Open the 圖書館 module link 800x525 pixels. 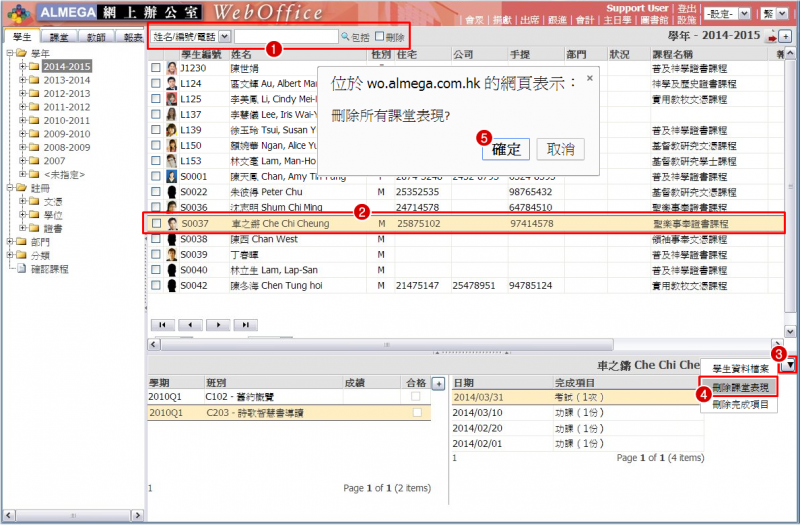coord(654,20)
